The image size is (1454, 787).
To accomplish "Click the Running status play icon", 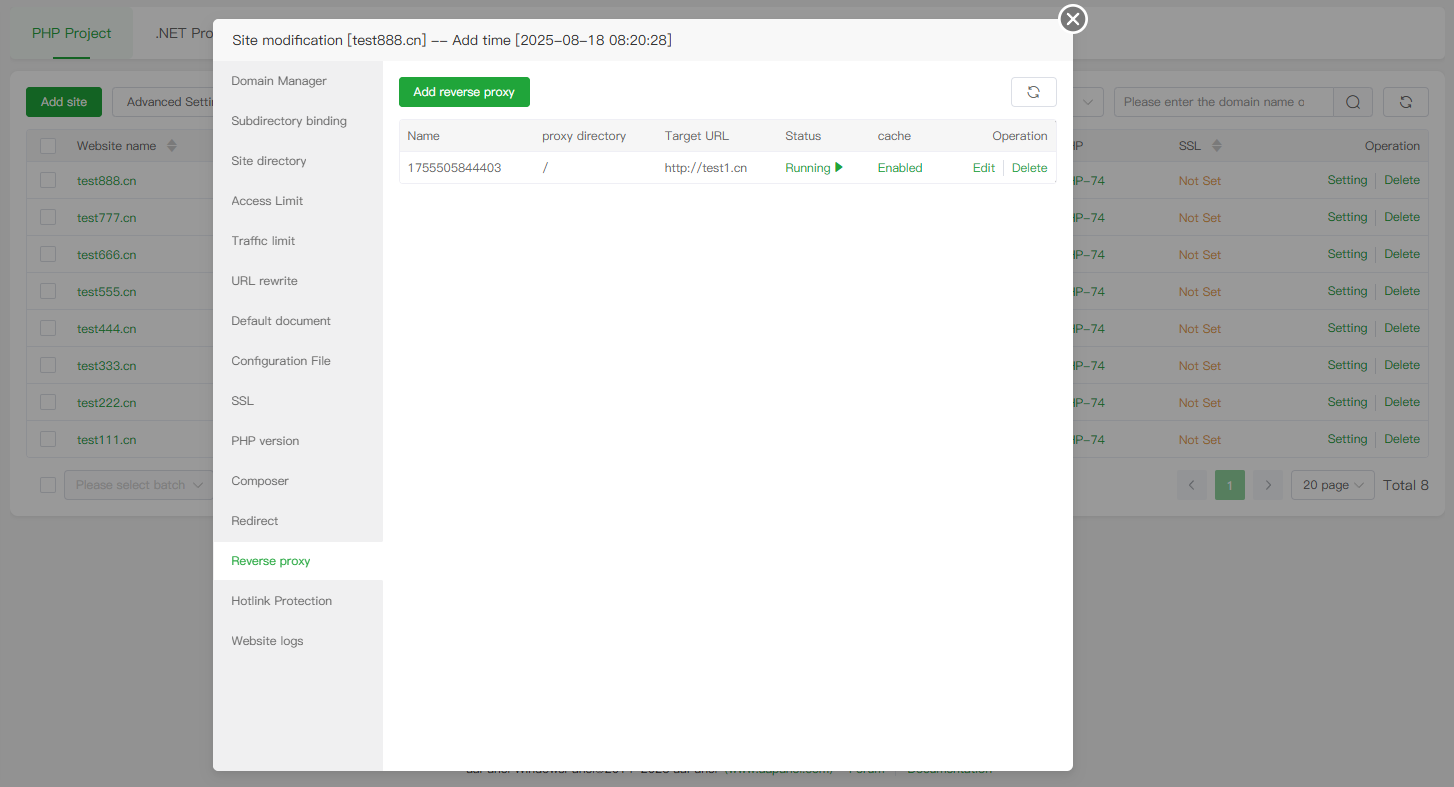I will pyautogui.click(x=839, y=168).
